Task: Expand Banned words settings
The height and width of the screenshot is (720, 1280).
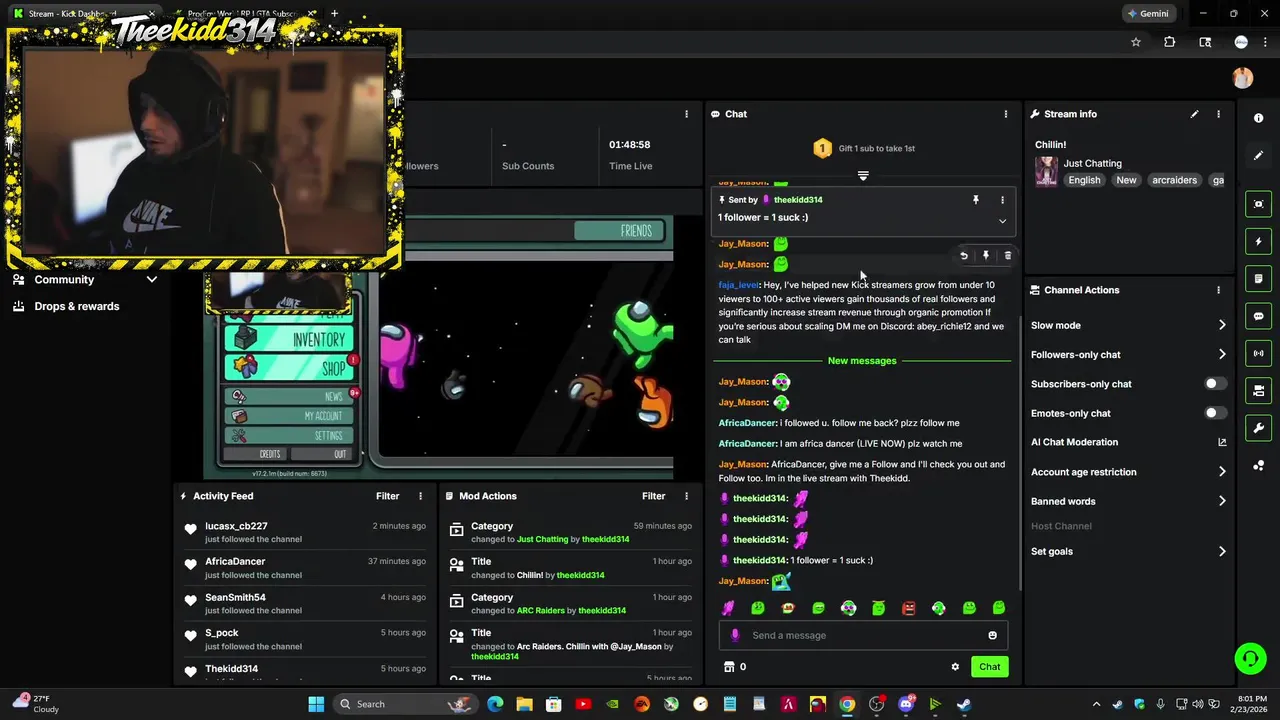Action: (1221, 501)
